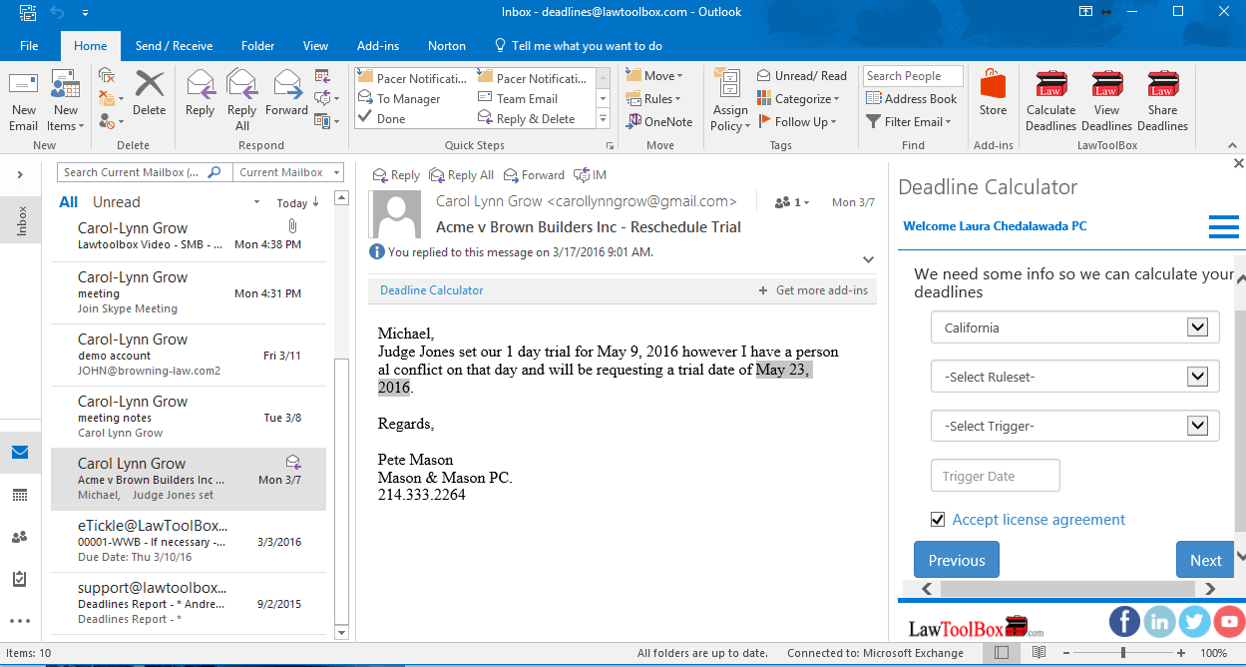Send the email to OneNote
This screenshot has width=1246, height=667.
(x=659, y=122)
